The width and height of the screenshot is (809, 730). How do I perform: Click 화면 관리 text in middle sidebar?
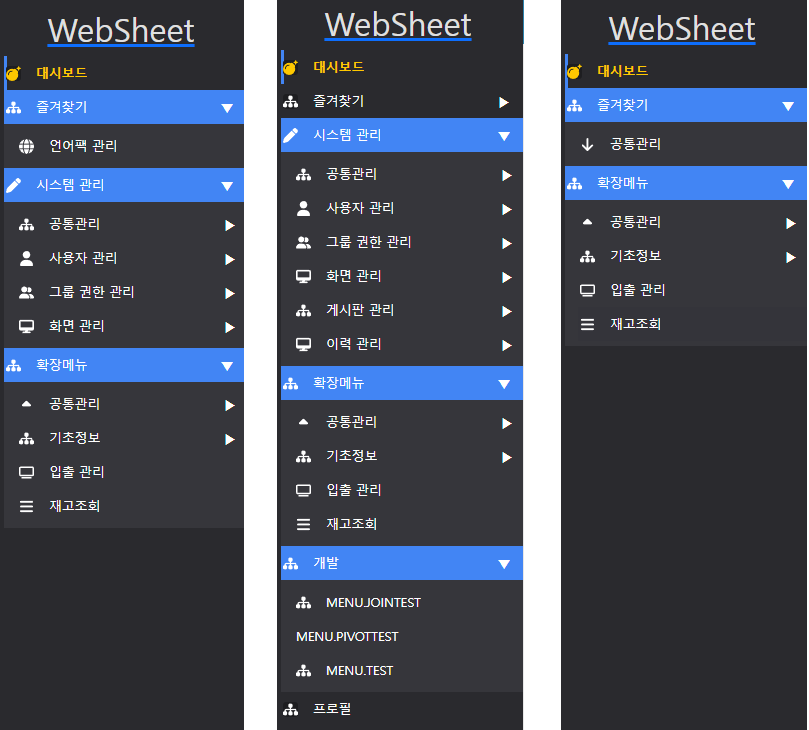coord(353,276)
